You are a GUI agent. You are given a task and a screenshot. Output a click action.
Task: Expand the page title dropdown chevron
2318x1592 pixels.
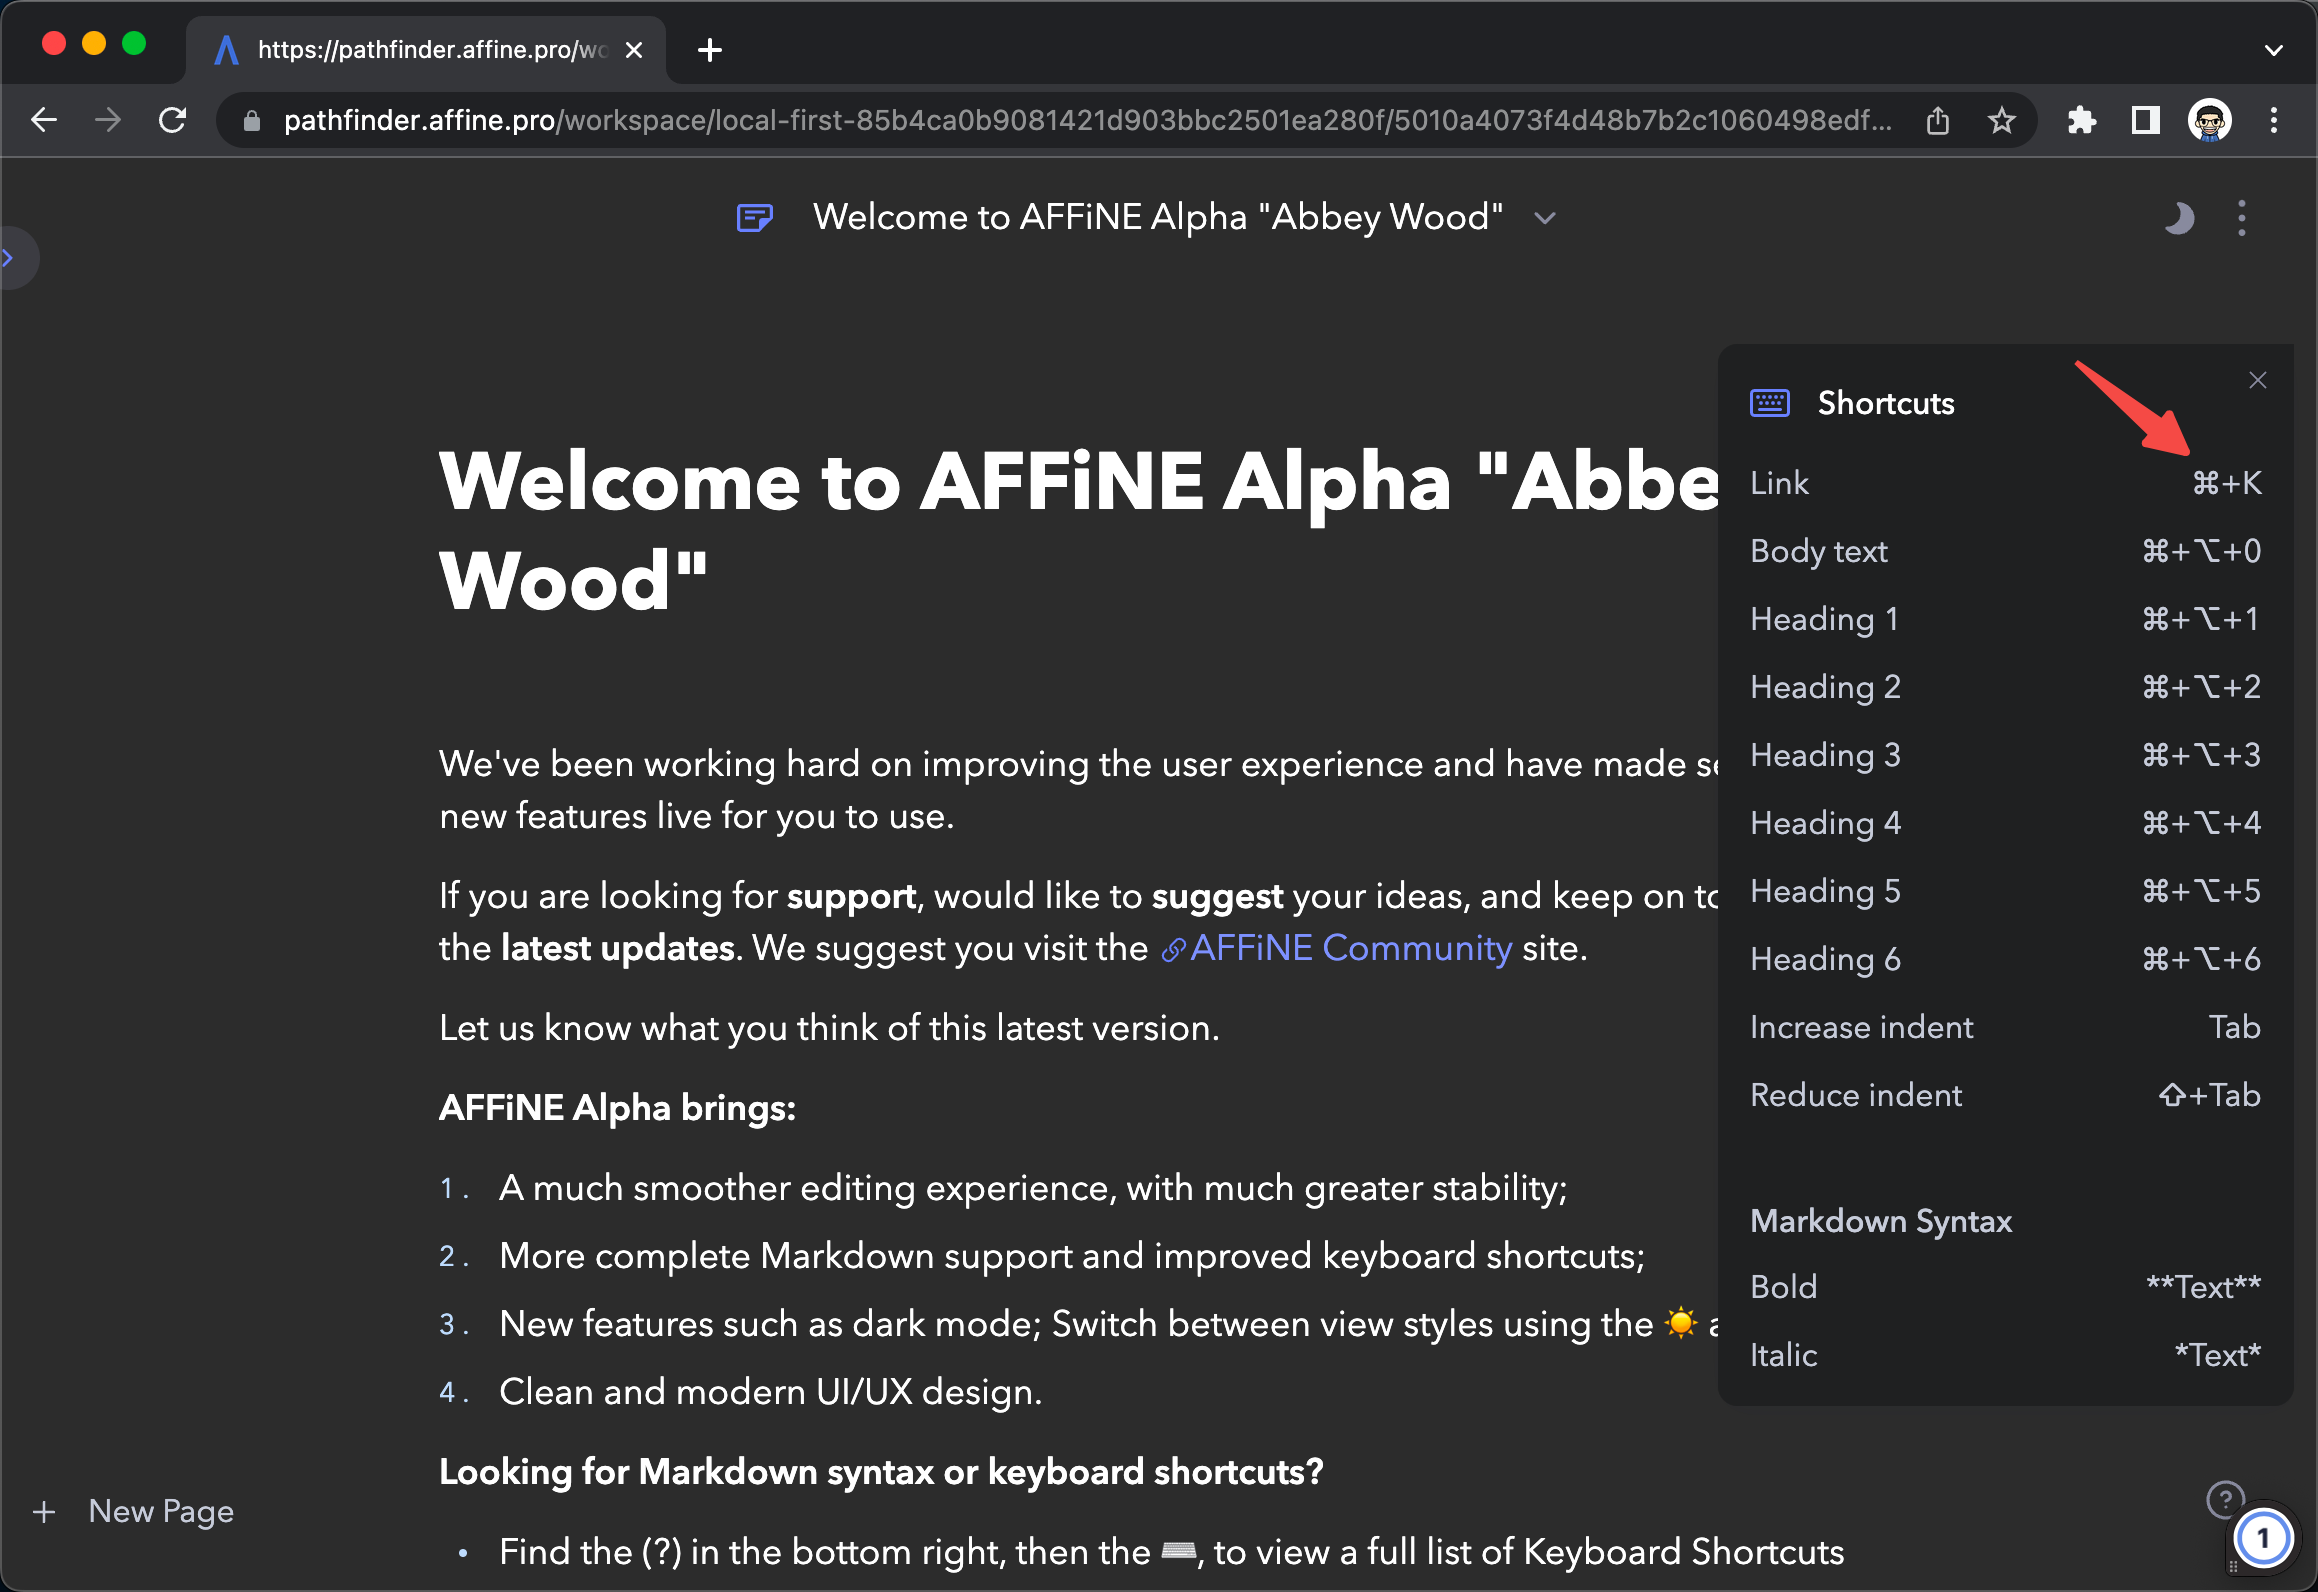coord(1545,218)
